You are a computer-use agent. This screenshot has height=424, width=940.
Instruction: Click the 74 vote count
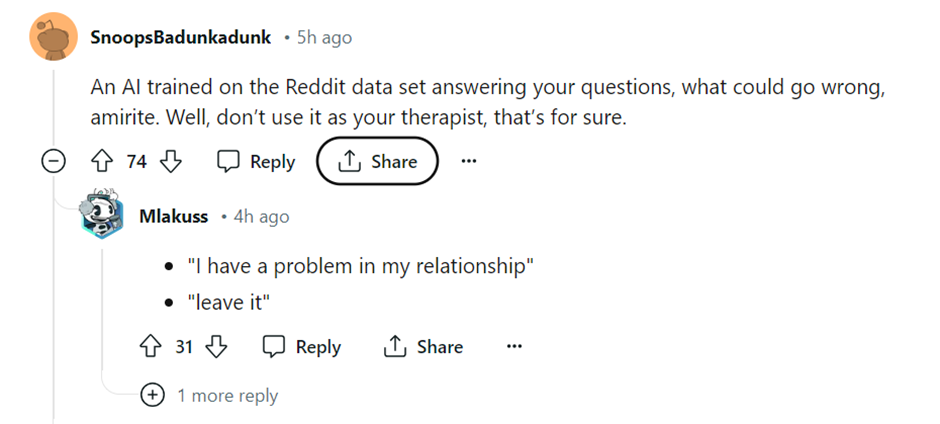point(137,162)
